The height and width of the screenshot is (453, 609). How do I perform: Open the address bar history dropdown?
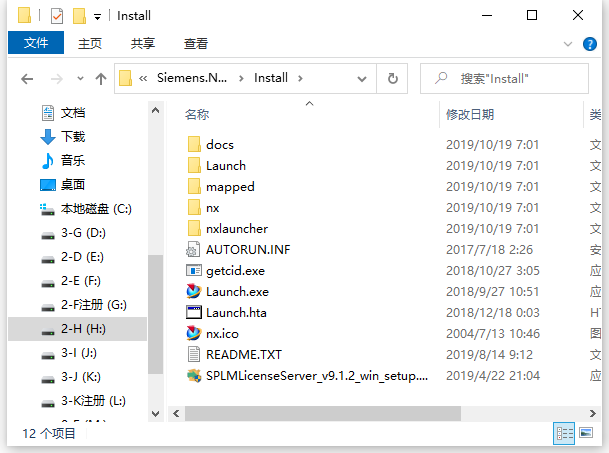(362, 79)
